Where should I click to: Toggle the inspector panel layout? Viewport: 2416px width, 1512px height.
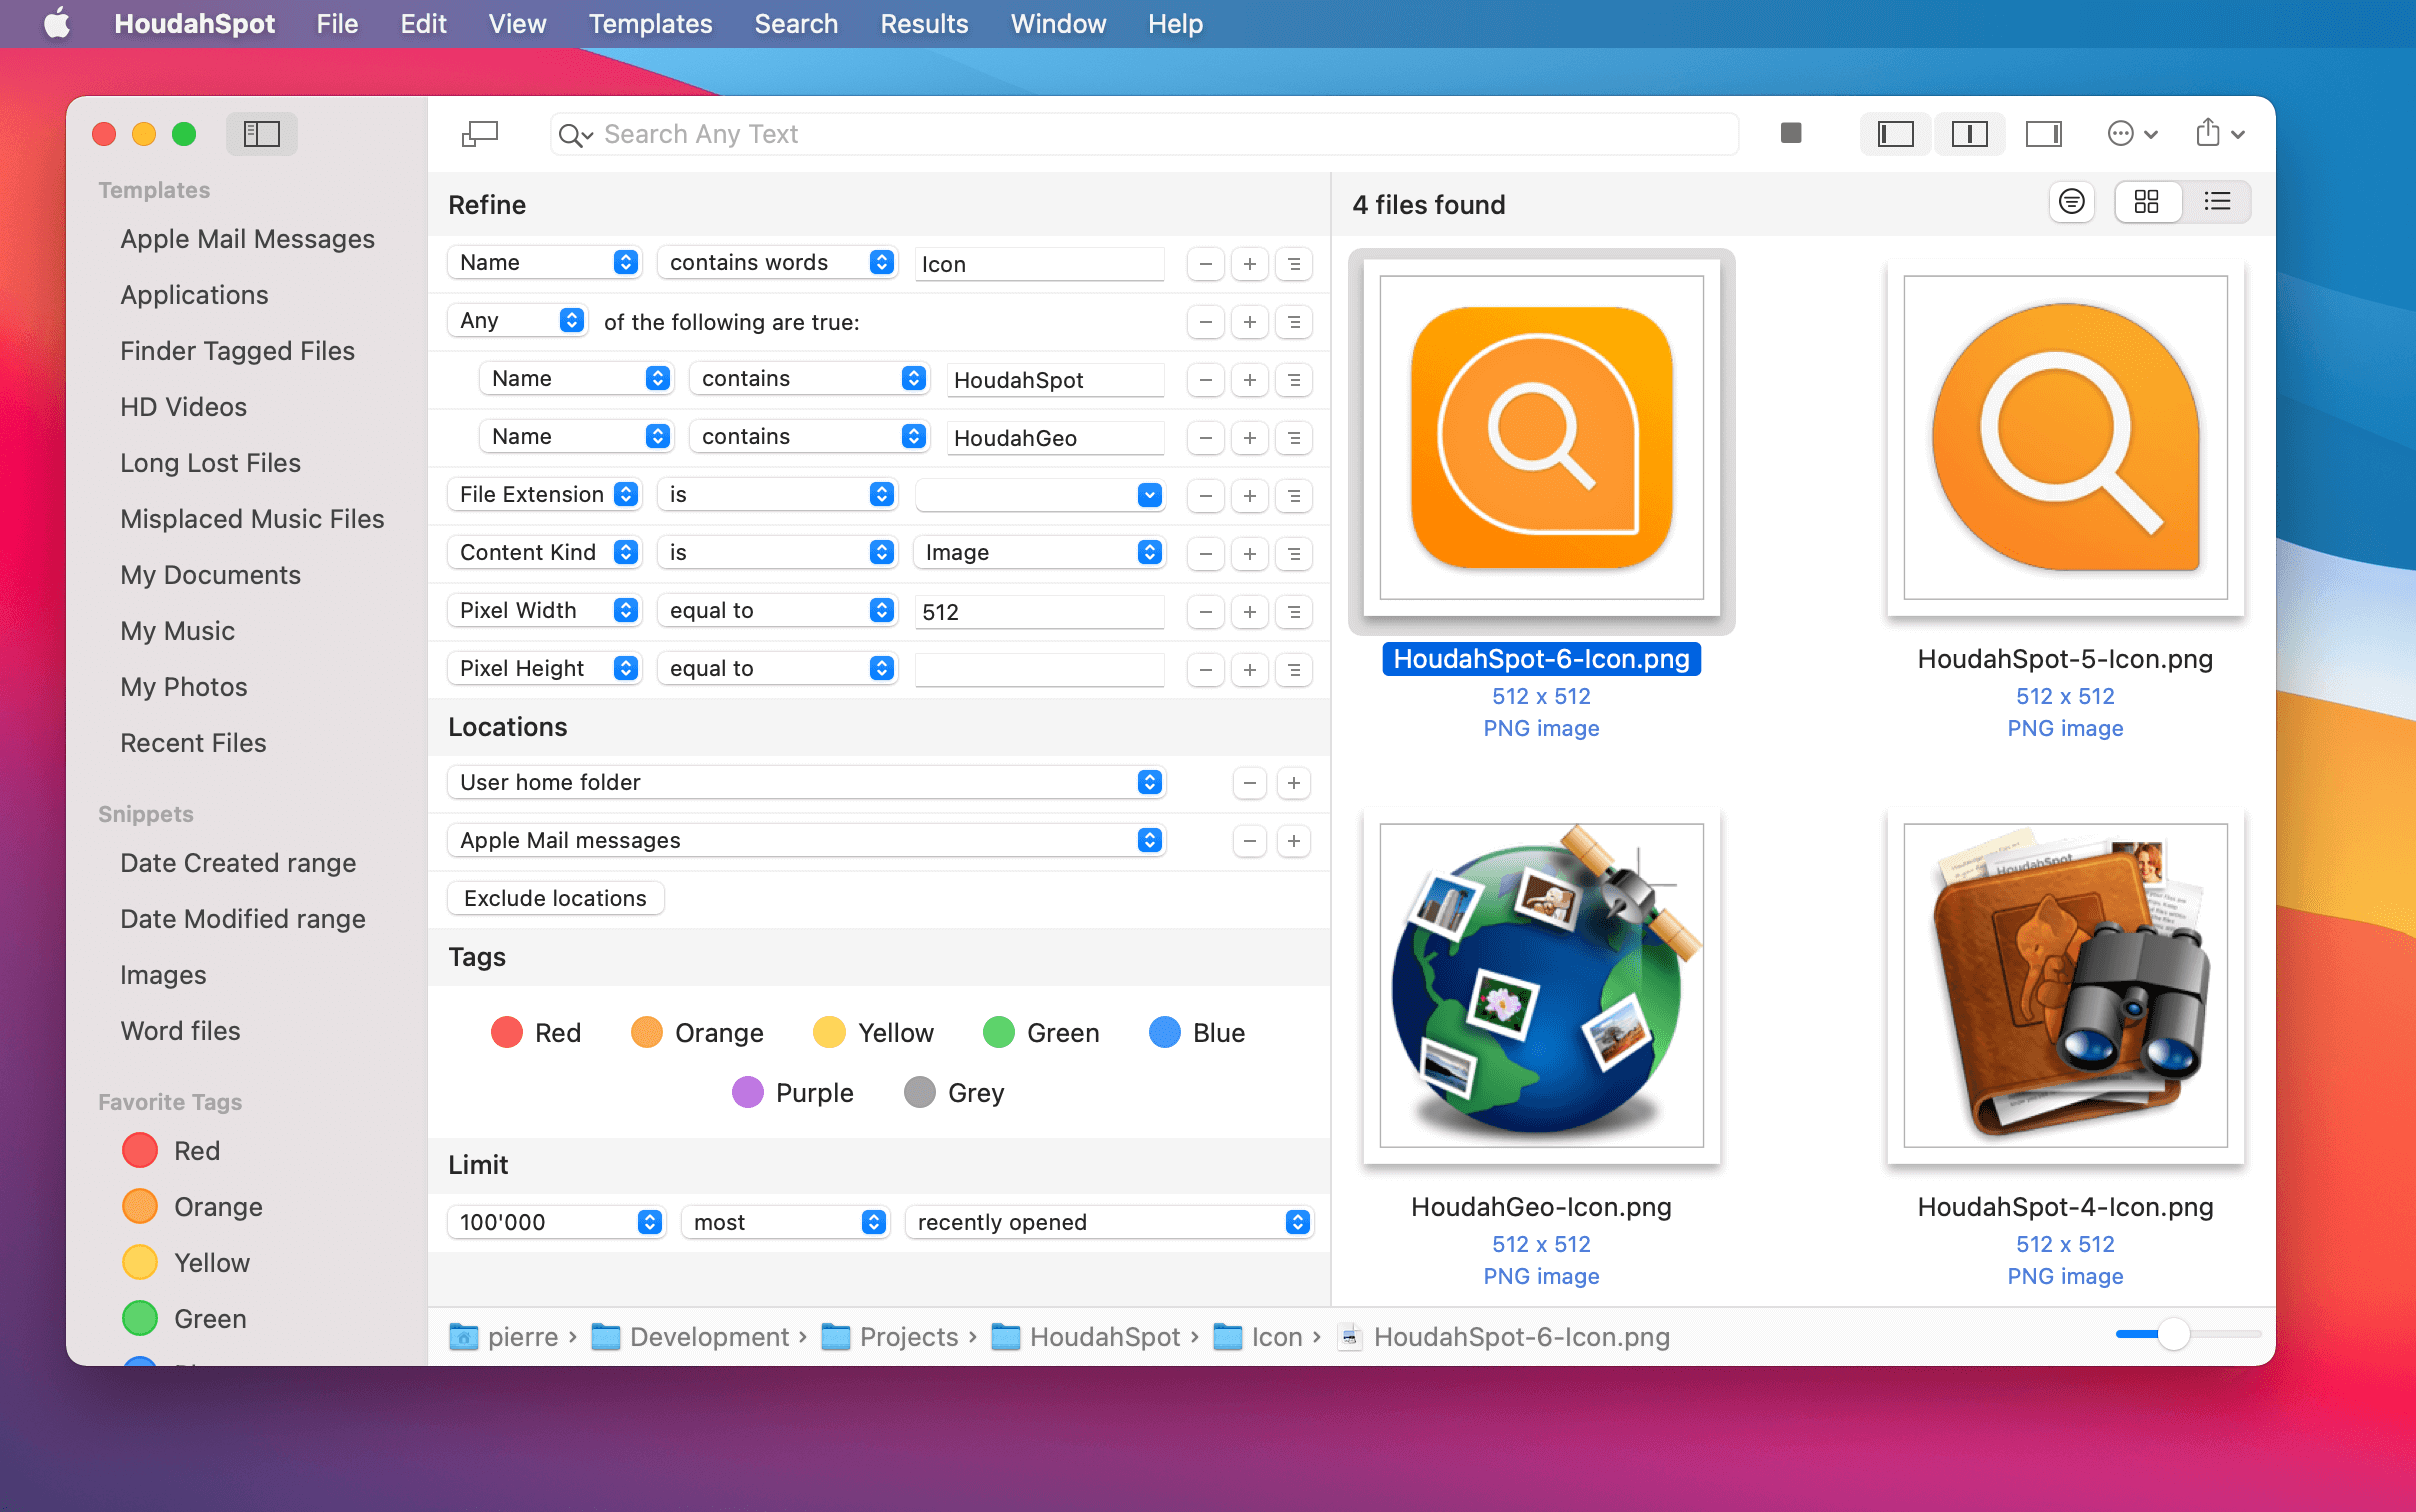point(2043,133)
